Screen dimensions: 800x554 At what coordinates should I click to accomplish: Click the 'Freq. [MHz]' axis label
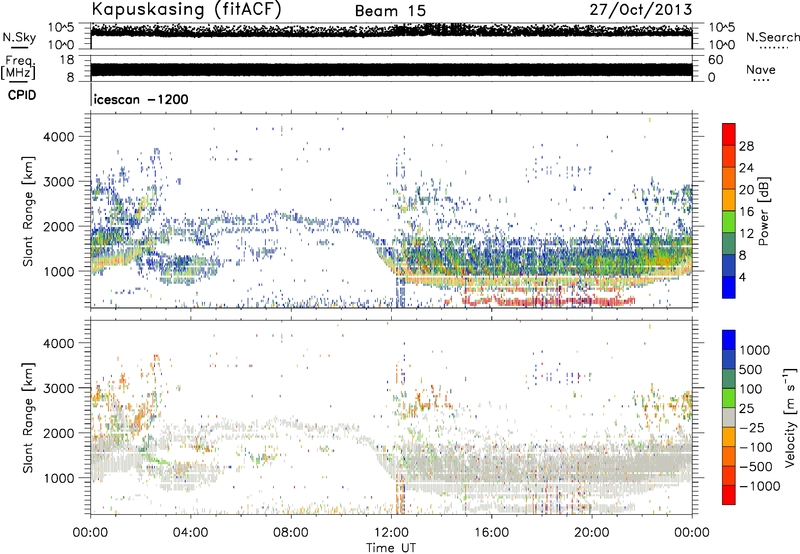point(19,67)
